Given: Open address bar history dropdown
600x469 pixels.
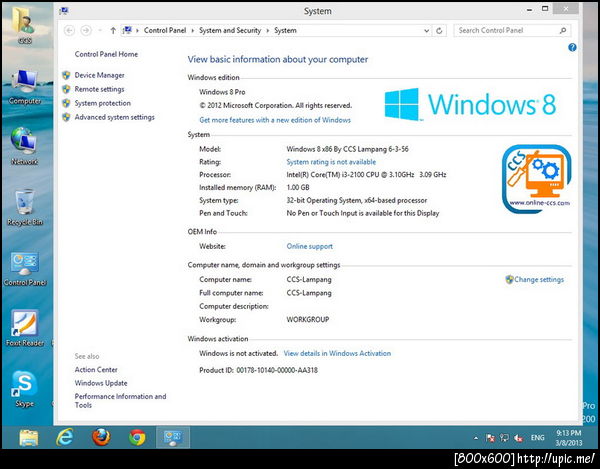Looking at the screenshot, I should [427, 31].
